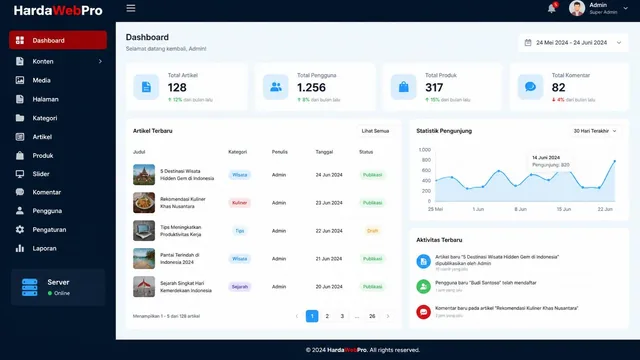Click the Server stack icon
The width and height of the screenshot is (640, 360).
point(29,287)
